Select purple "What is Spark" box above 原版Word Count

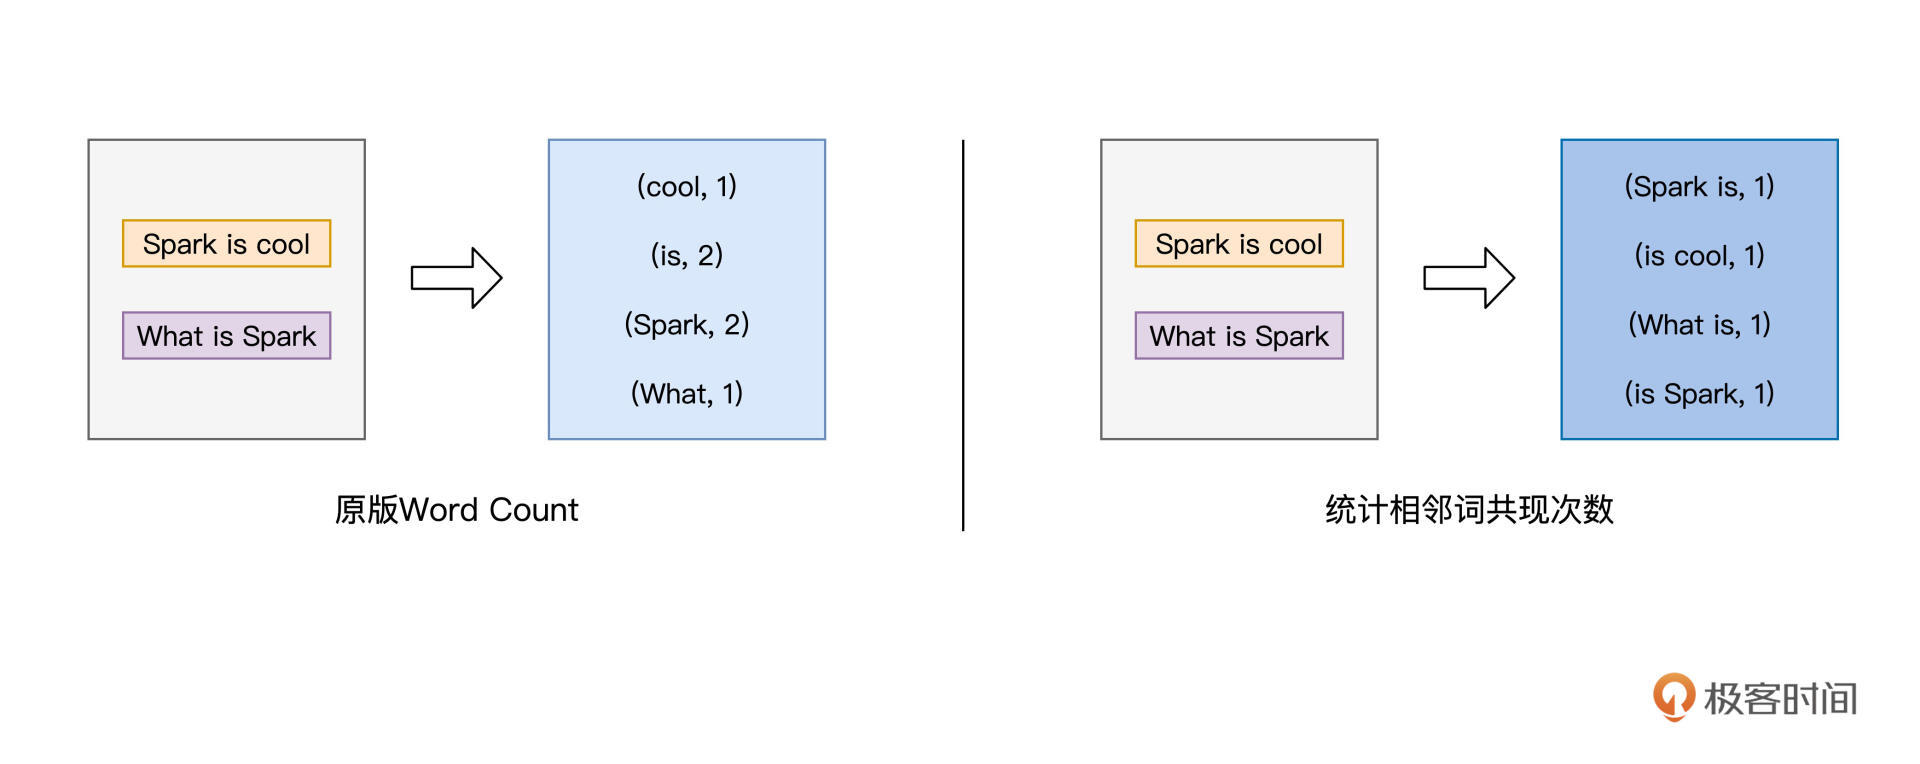point(226,336)
